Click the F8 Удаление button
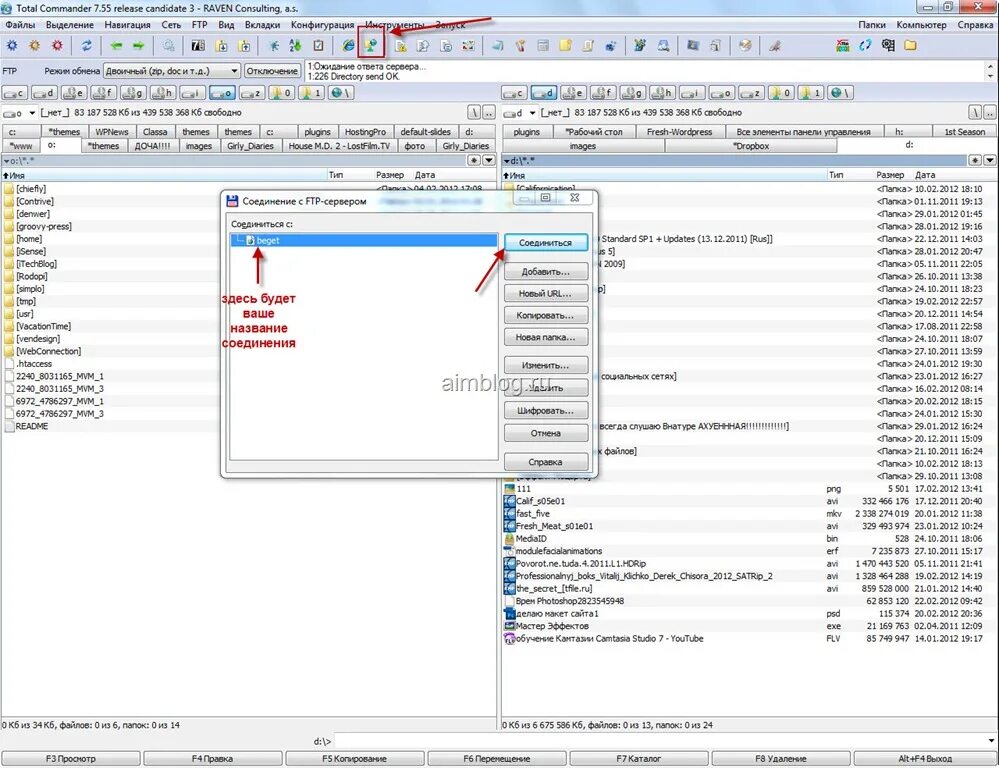Screen dimensions: 999x768 780,758
